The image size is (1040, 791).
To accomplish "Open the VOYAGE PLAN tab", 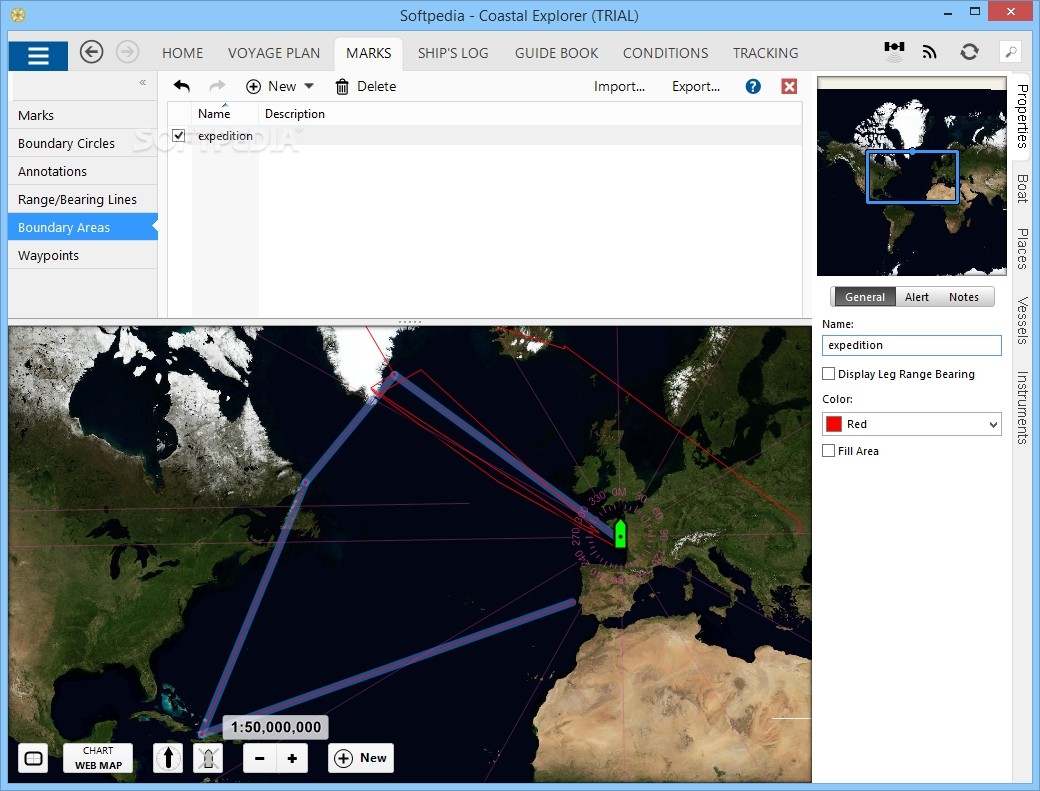I will (x=274, y=53).
